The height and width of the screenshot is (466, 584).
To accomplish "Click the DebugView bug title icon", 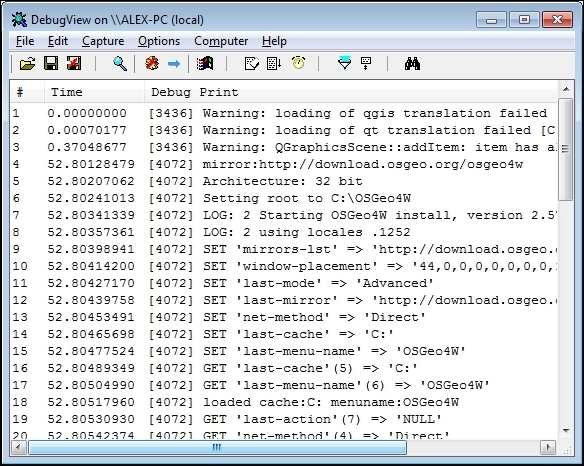I will [x=19, y=20].
